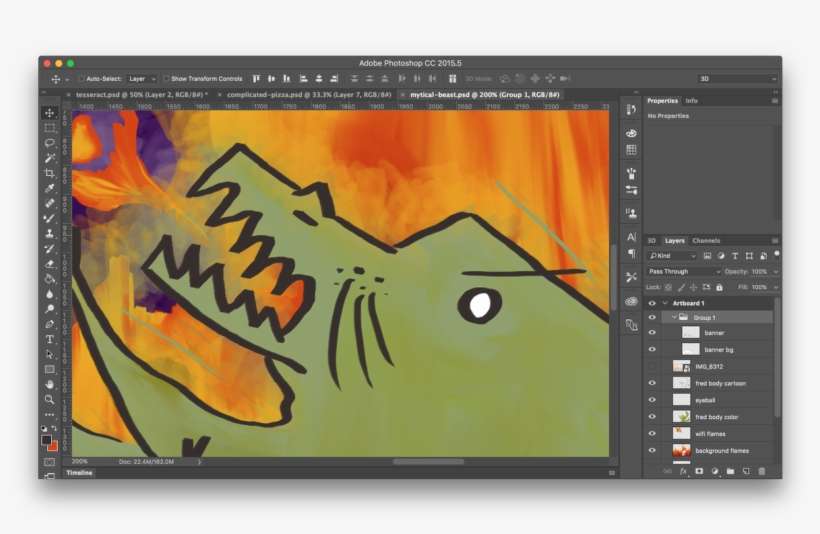Select the fred body cartoon layer
This screenshot has width=820, height=534.
[720, 383]
